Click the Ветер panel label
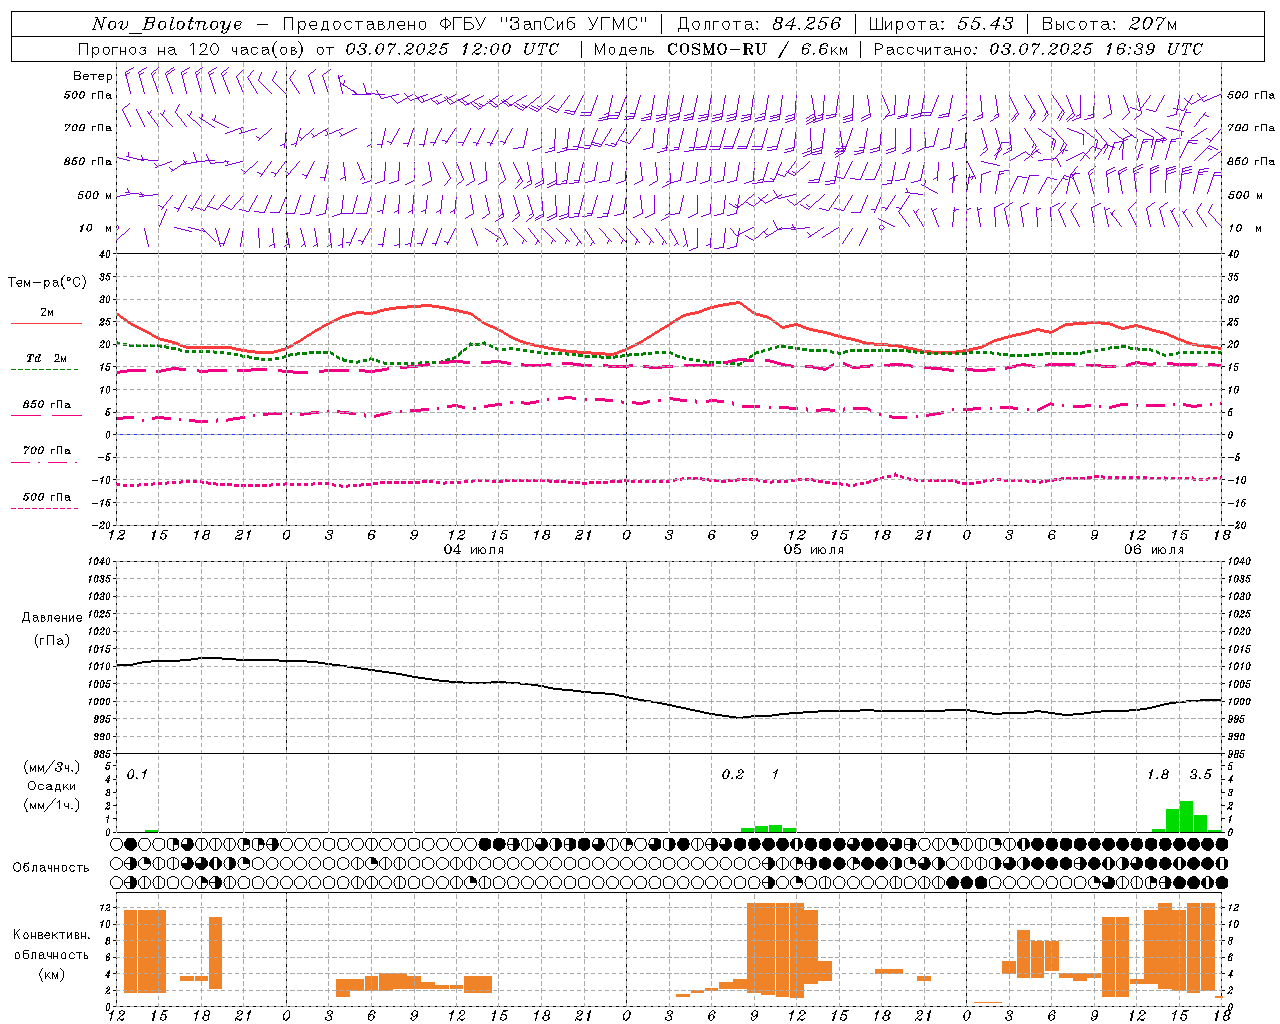 93,76
